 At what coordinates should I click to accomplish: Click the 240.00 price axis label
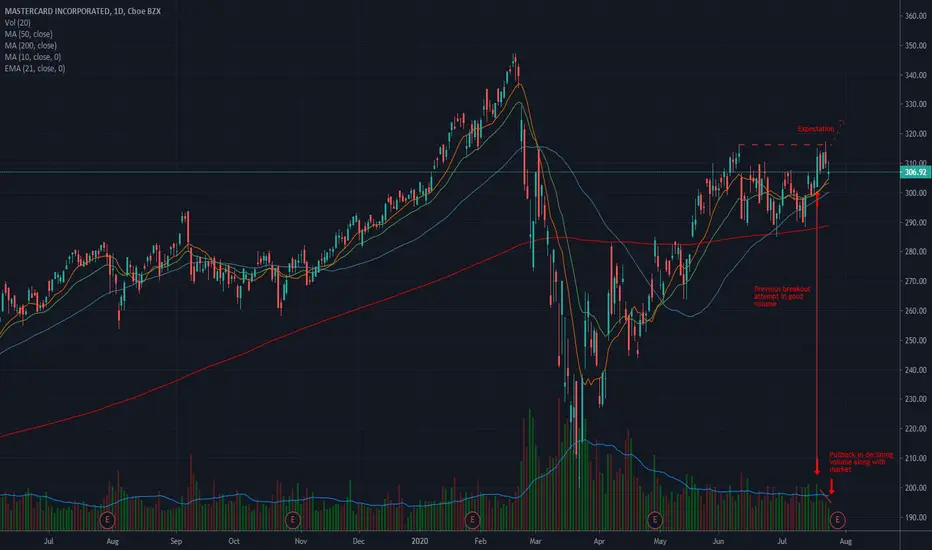(915, 369)
